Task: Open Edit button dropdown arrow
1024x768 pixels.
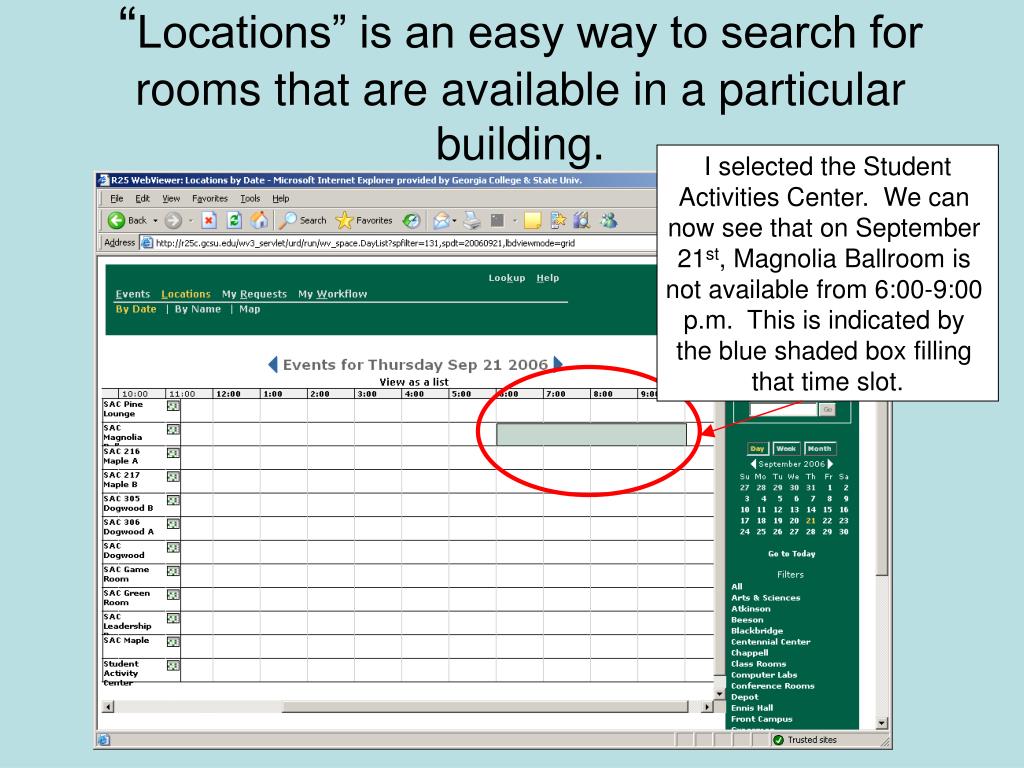Action: 515,221
